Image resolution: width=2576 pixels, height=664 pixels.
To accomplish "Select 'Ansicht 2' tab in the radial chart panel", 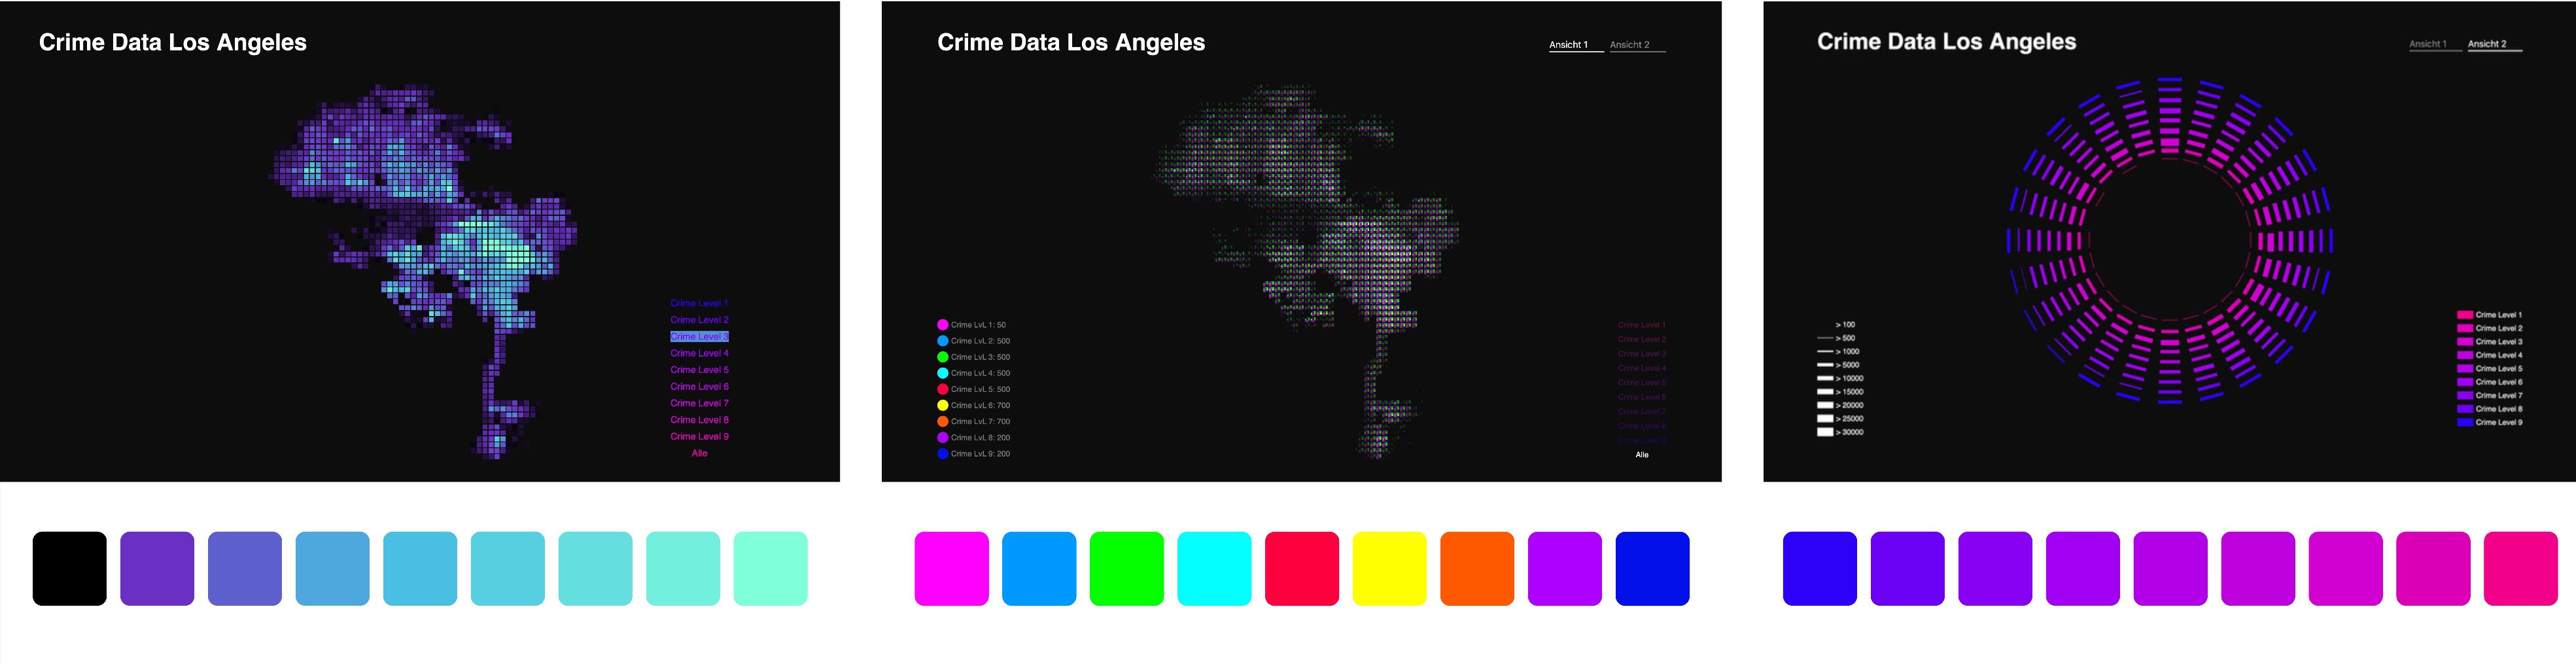I will tap(2486, 44).
